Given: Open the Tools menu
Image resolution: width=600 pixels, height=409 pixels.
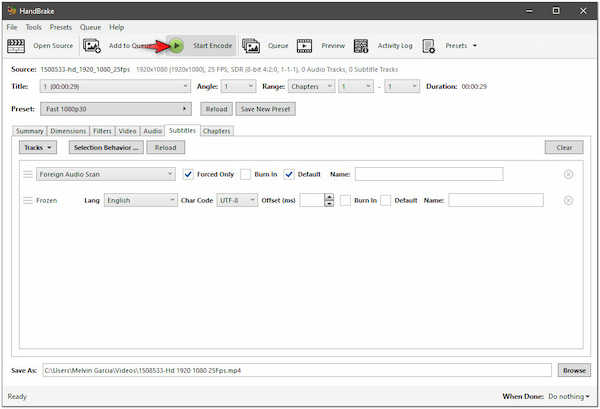Looking at the screenshot, I should point(34,27).
